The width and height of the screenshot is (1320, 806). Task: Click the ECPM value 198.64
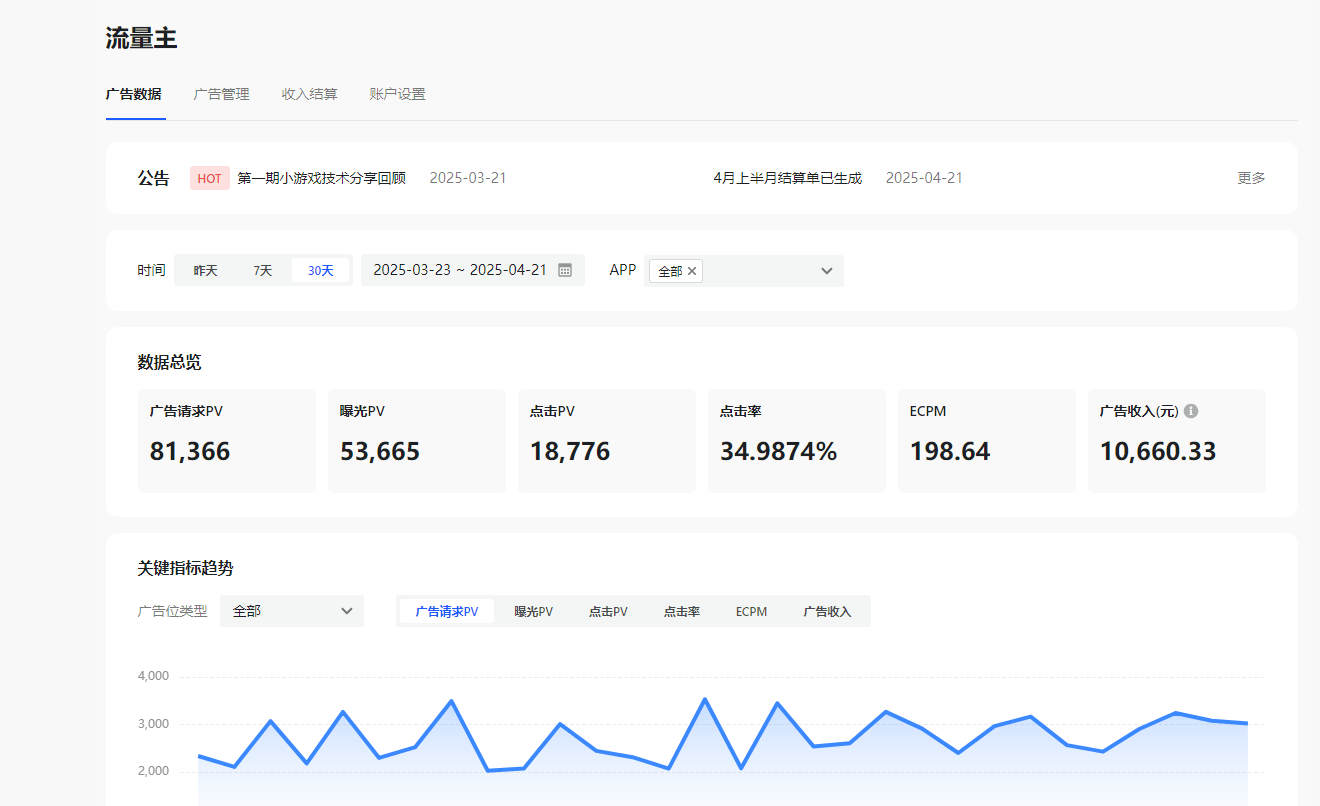click(950, 451)
